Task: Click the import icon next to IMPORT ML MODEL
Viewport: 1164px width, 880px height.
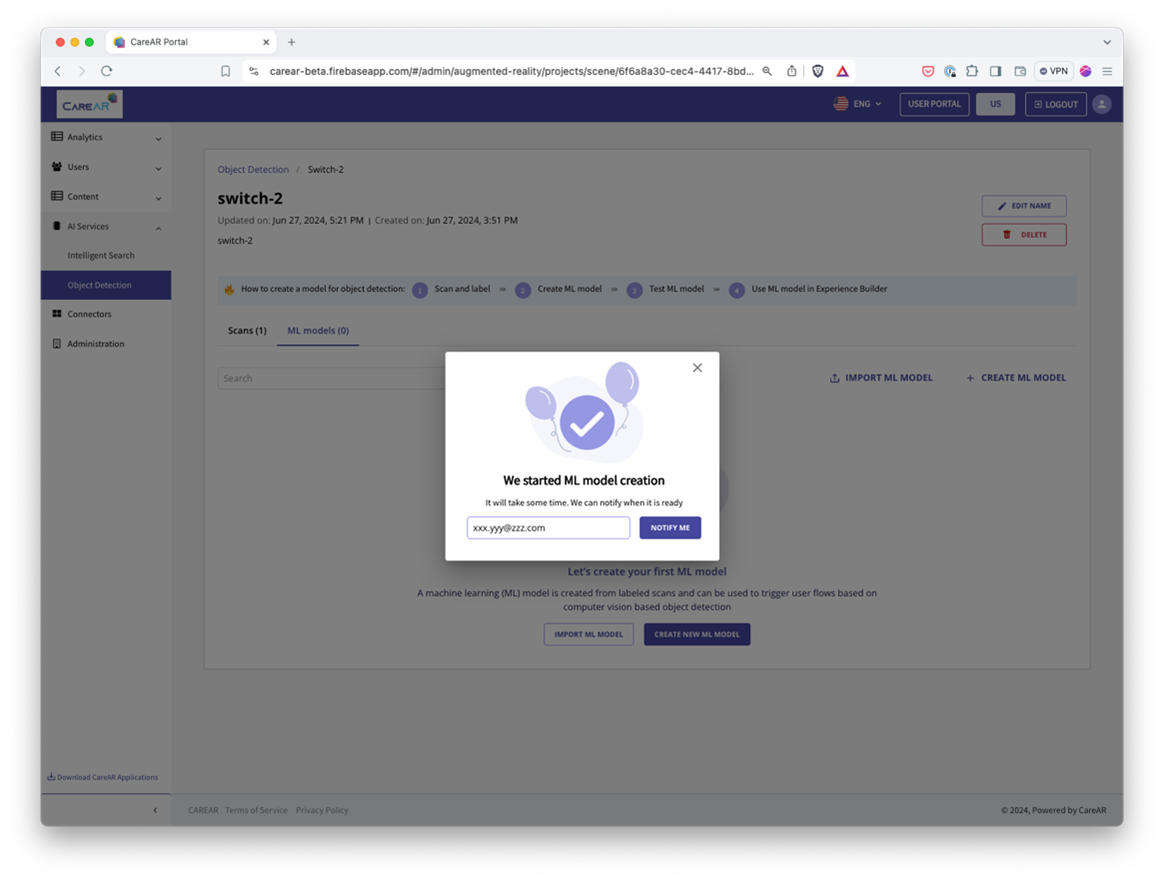Action: [834, 378]
